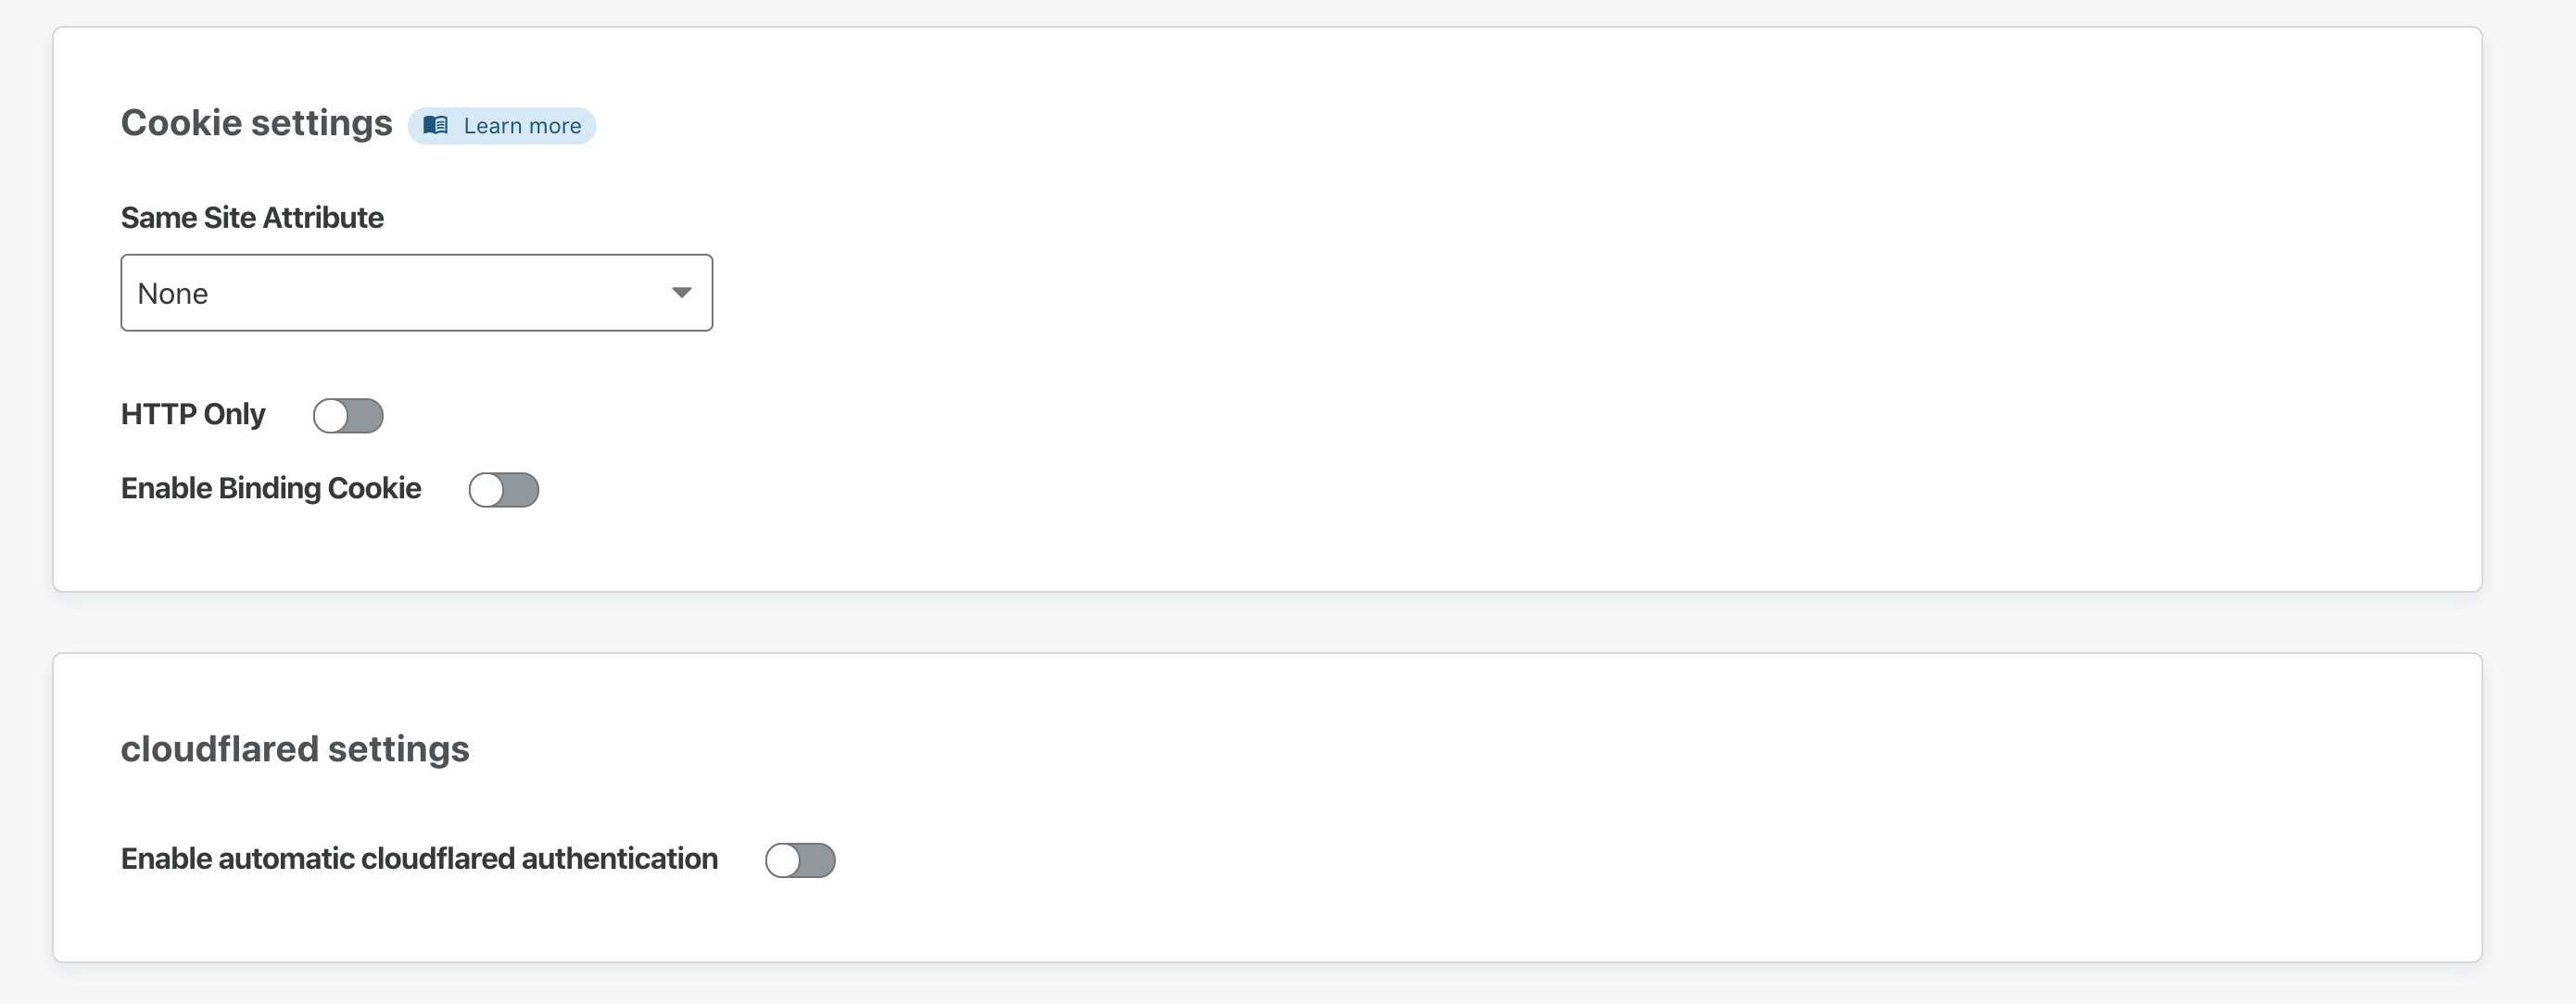Click the gray track of the Binding Cookie toggle

point(522,490)
